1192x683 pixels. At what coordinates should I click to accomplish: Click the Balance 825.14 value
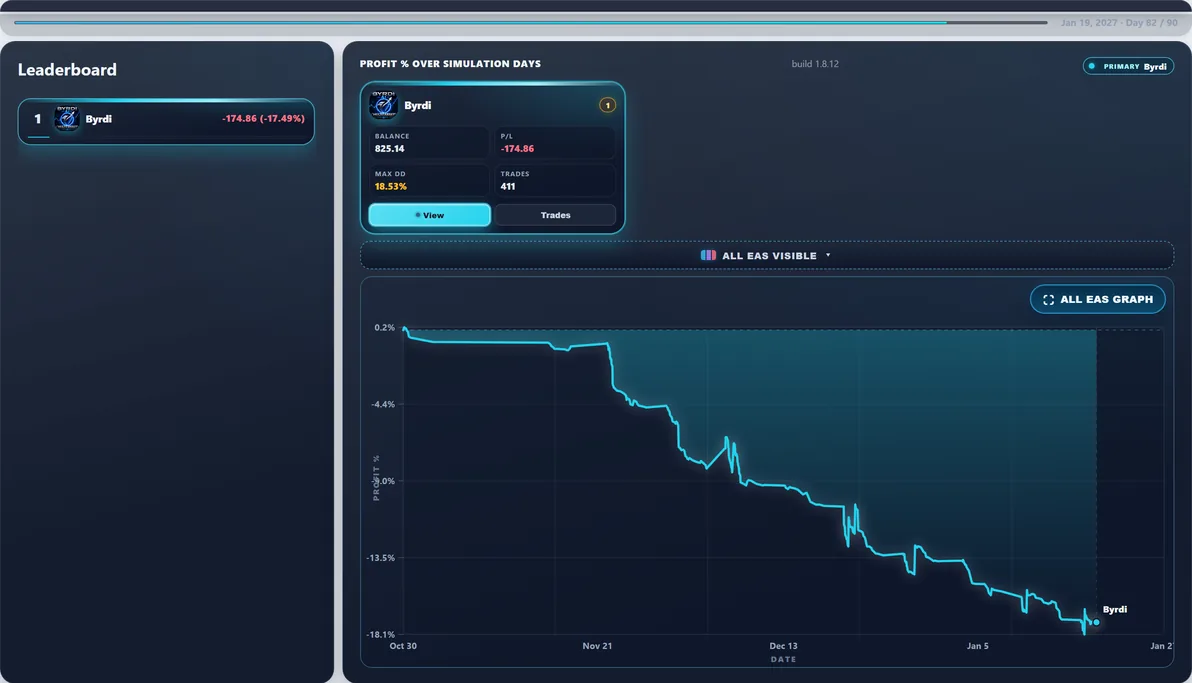(389, 149)
